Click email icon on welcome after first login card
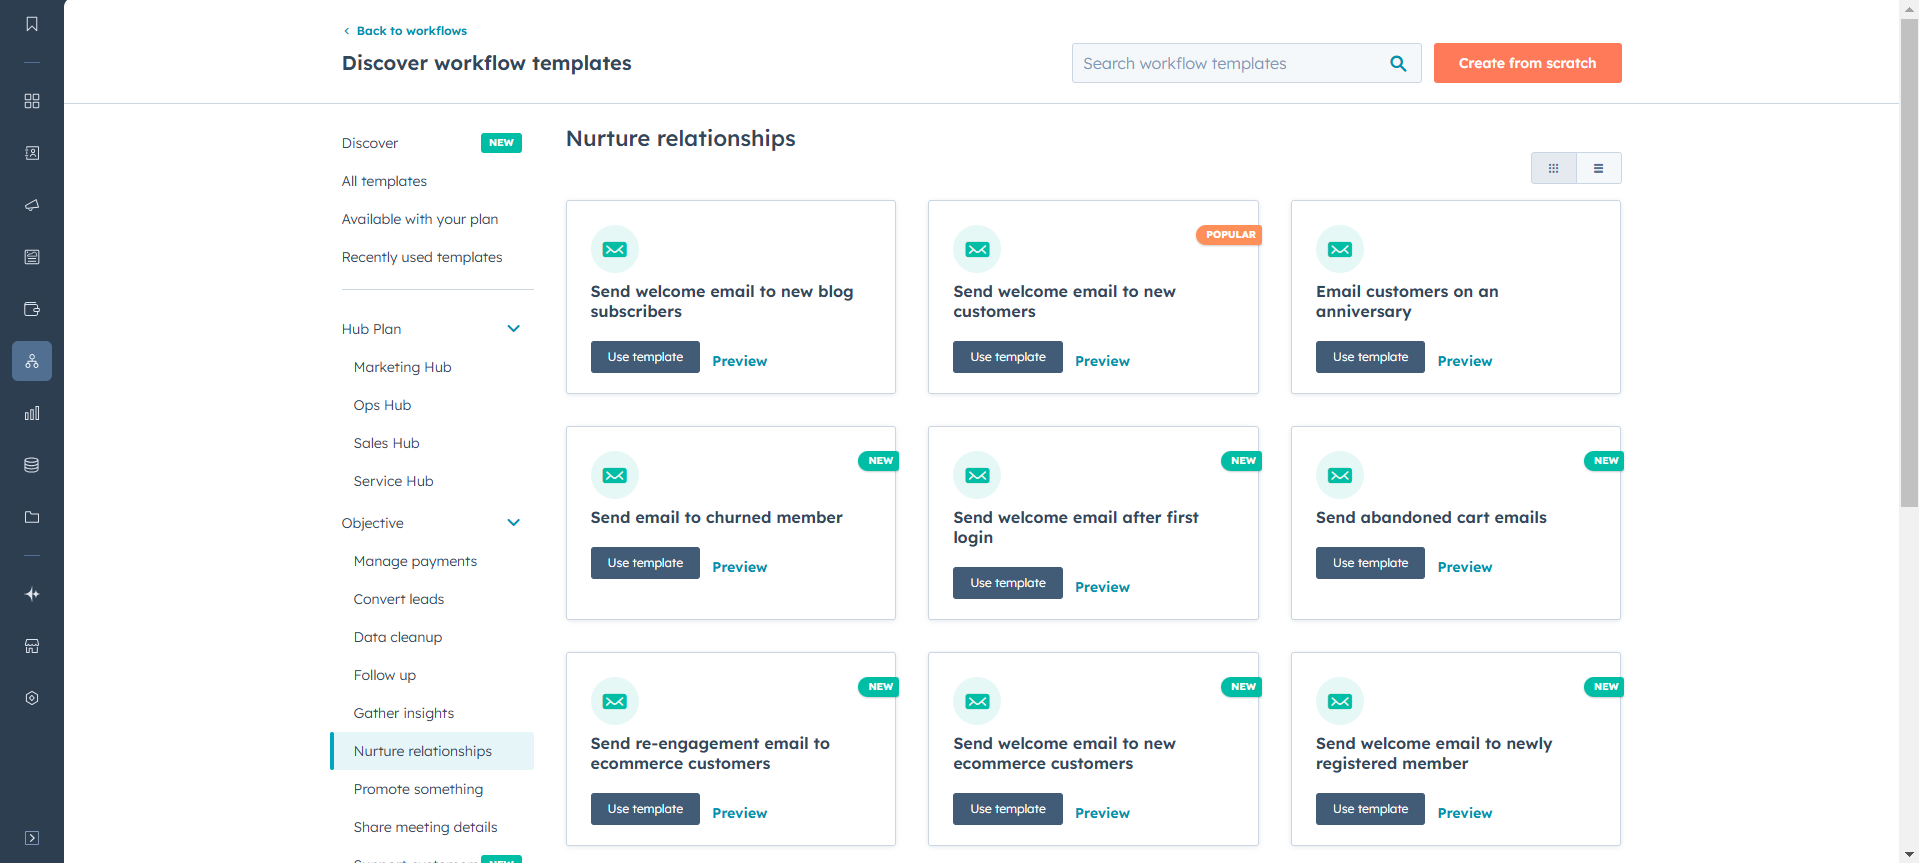The image size is (1919, 863). coord(977,475)
